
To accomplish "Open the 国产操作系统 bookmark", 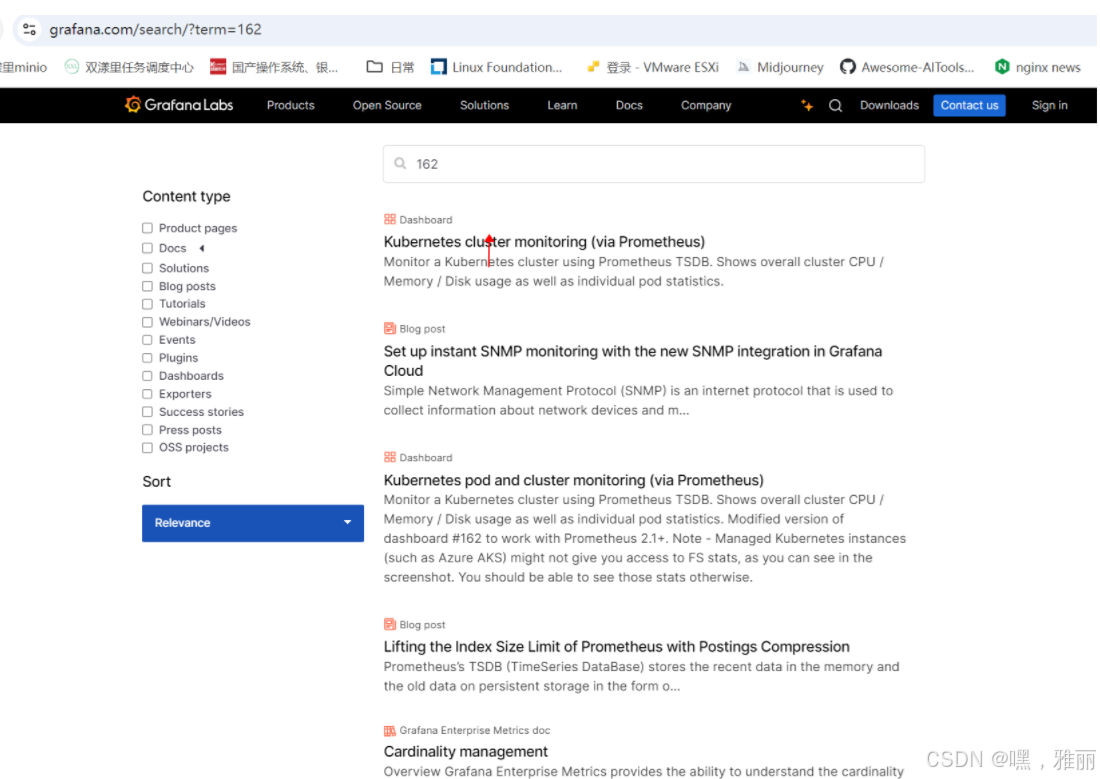I will pyautogui.click(x=274, y=67).
